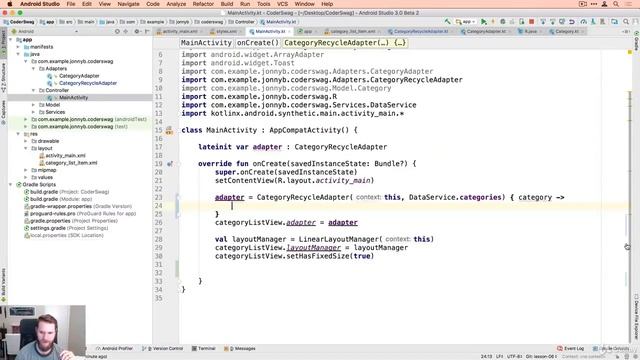Viewport: 640px width, 360px height.
Task: Click the UTF-8 encoding status item
Action: (514, 356)
